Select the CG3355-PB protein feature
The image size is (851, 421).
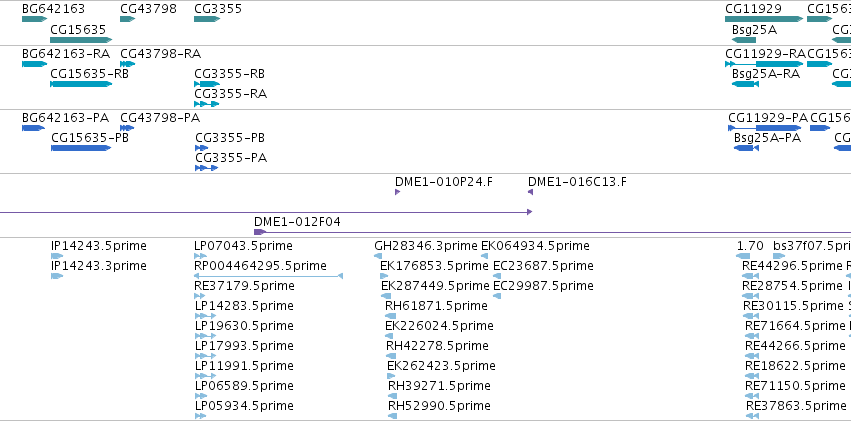pos(201,148)
